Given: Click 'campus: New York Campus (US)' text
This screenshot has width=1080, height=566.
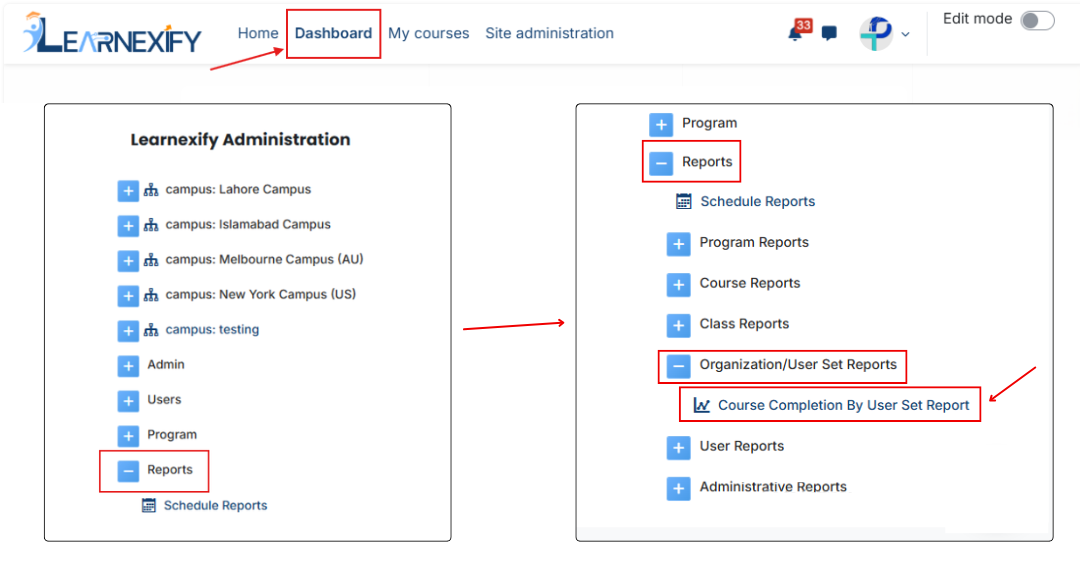Looking at the screenshot, I should pyautogui.click(x=260, y=295).
